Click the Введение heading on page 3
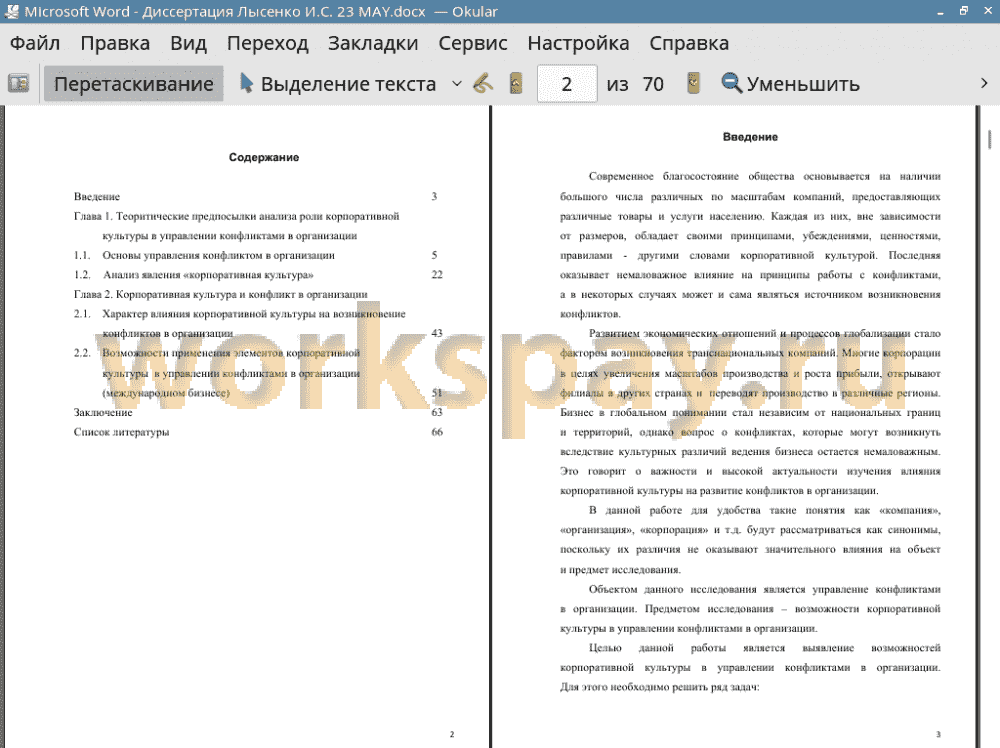This screenshot has width=1000, height=748. (x=750, y=137)
